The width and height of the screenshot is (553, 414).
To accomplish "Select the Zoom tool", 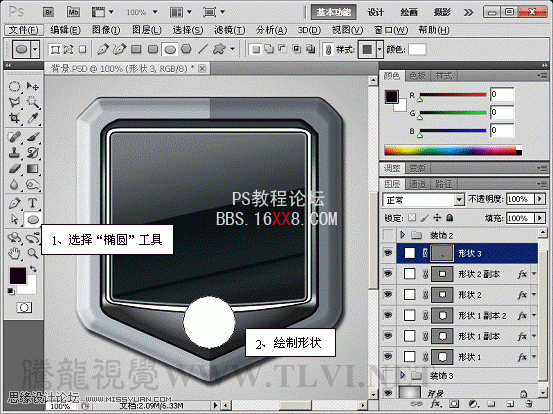I will tap(33, 253).
